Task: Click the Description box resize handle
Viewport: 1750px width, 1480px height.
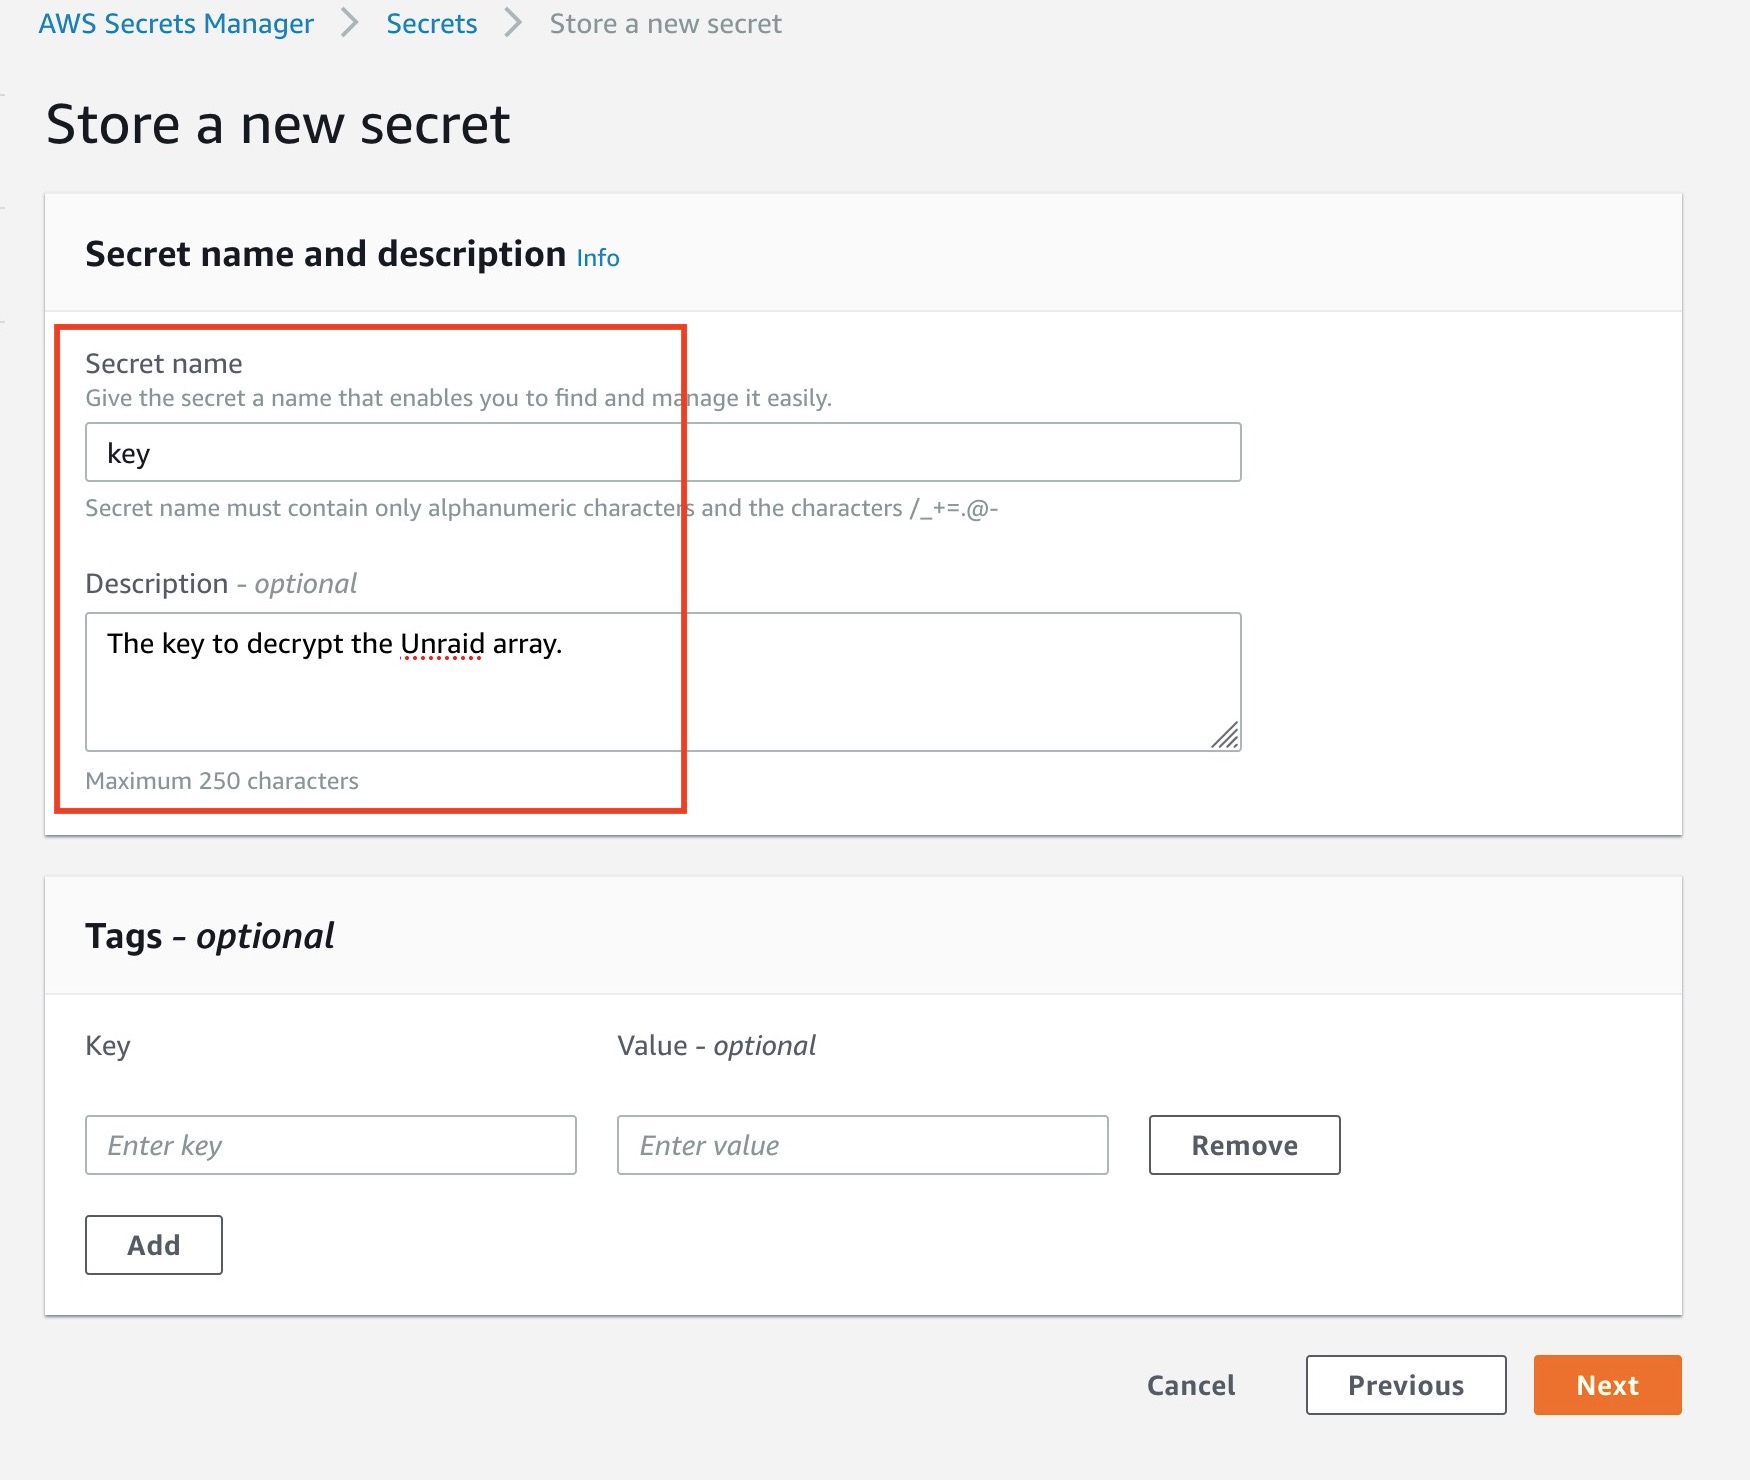Action: tap(1226, 737)
